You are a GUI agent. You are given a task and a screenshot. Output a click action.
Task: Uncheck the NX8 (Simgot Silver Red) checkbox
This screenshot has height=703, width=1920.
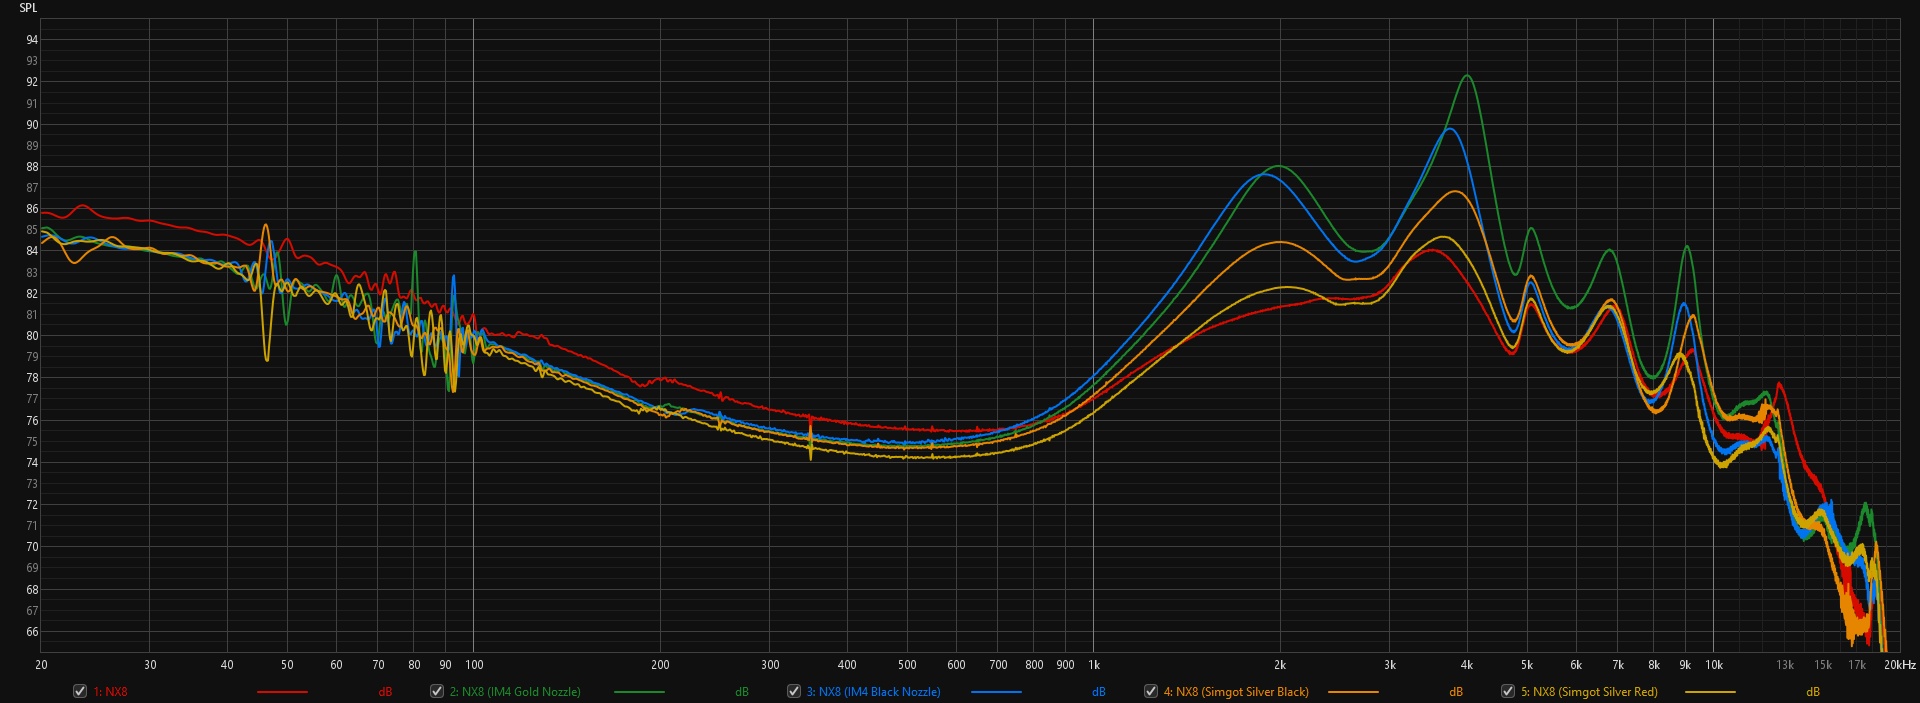[1508, 691]
